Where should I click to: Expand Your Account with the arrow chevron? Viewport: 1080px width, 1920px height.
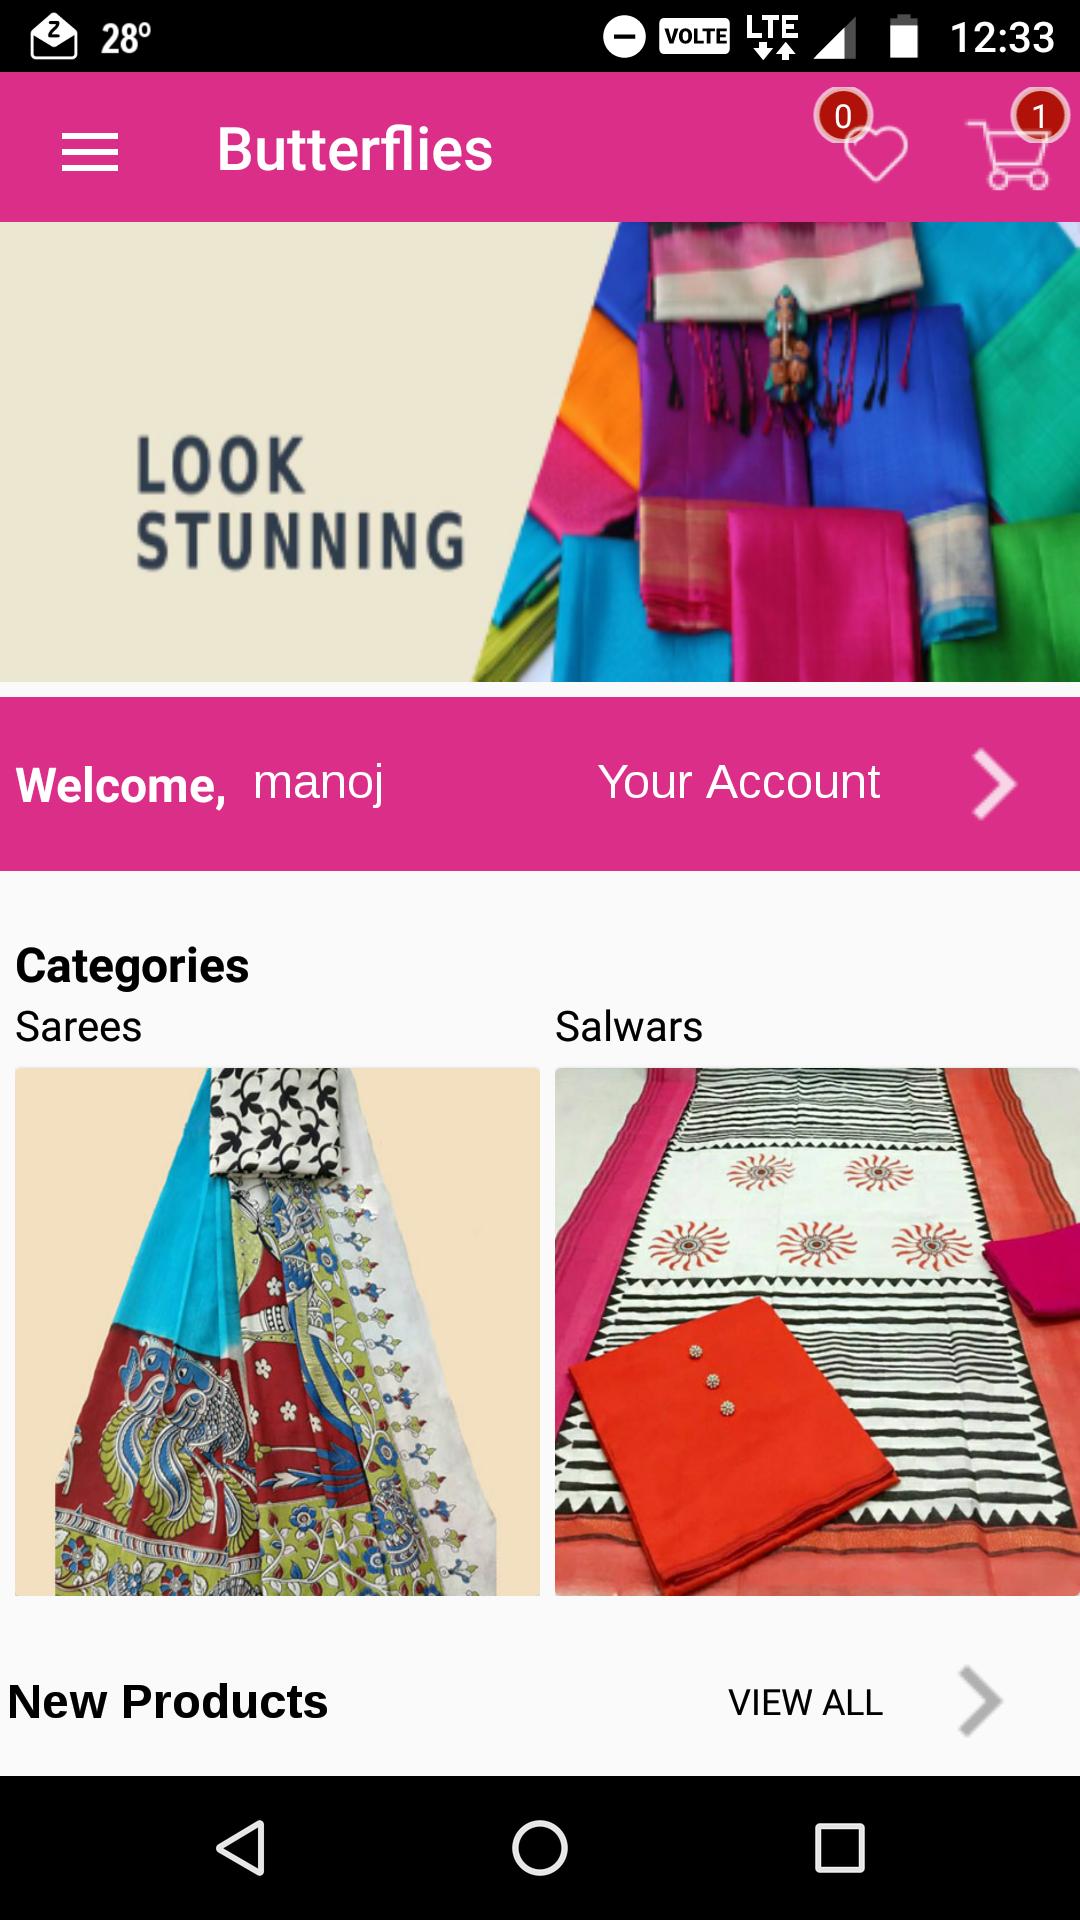(x=994, y=785)
